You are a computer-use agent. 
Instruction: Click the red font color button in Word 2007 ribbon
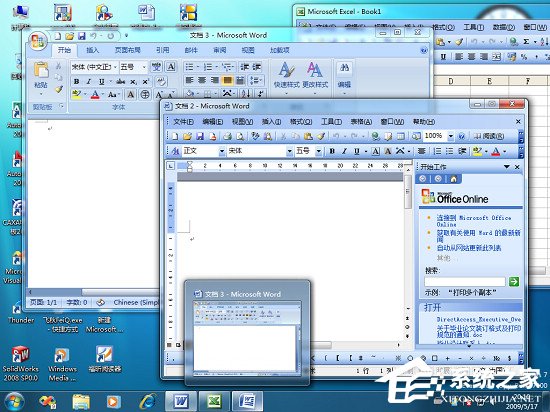tap(95, 94)
